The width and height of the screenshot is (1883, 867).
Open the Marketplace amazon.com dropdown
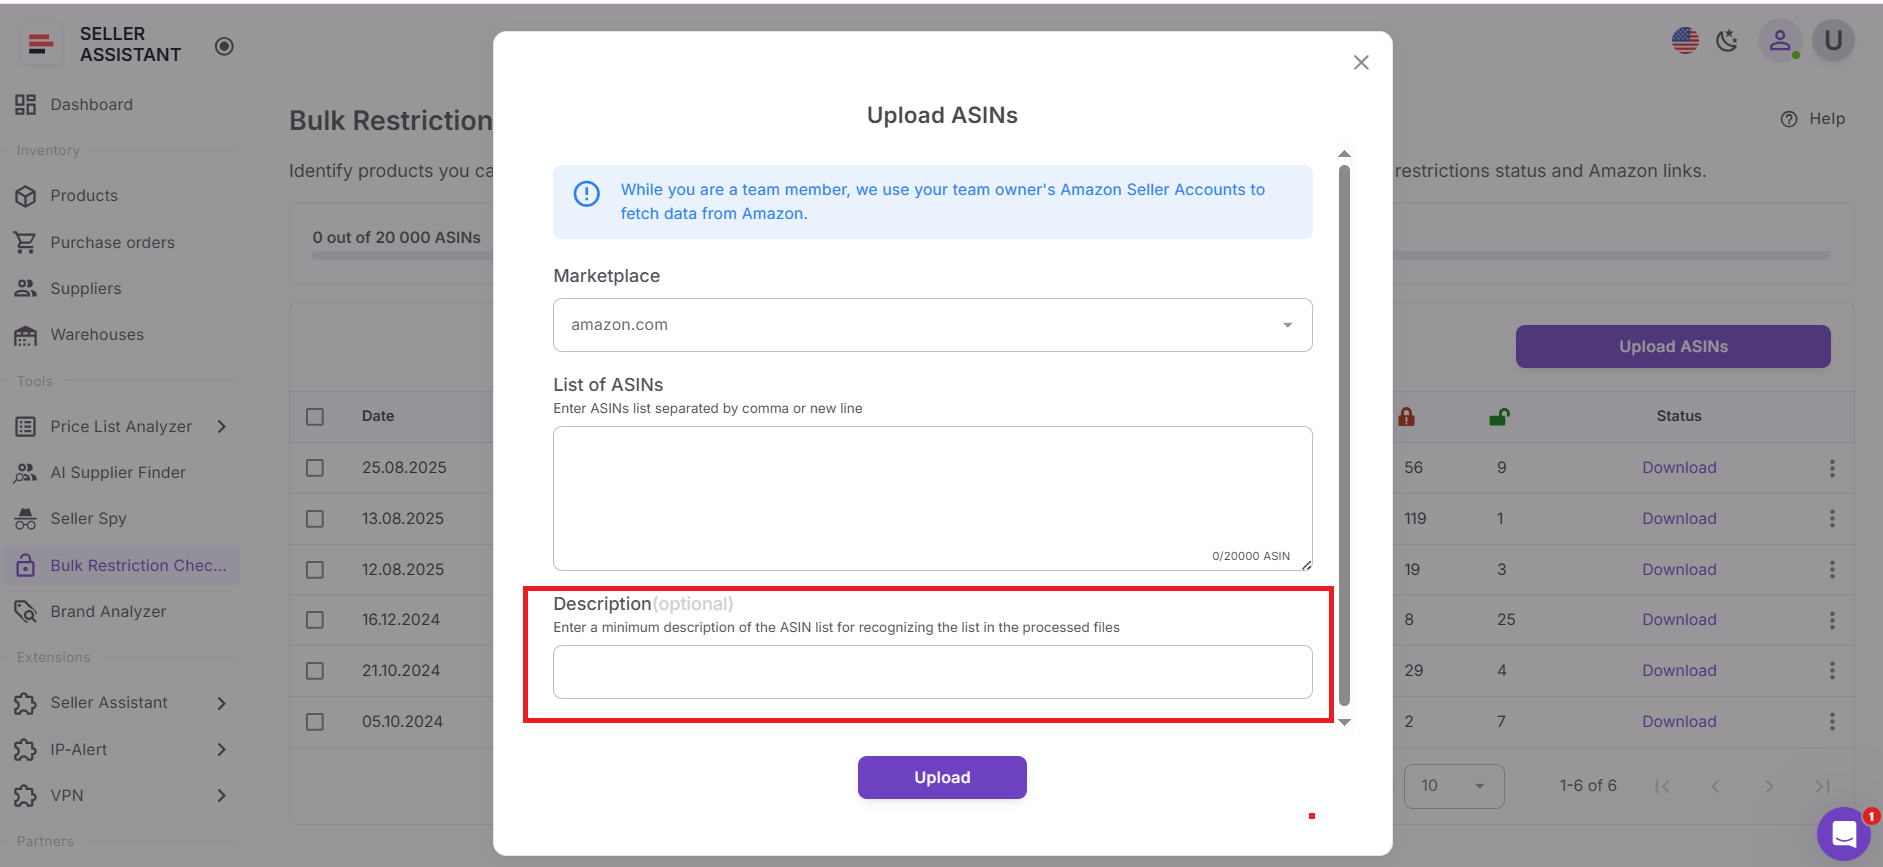932,325
